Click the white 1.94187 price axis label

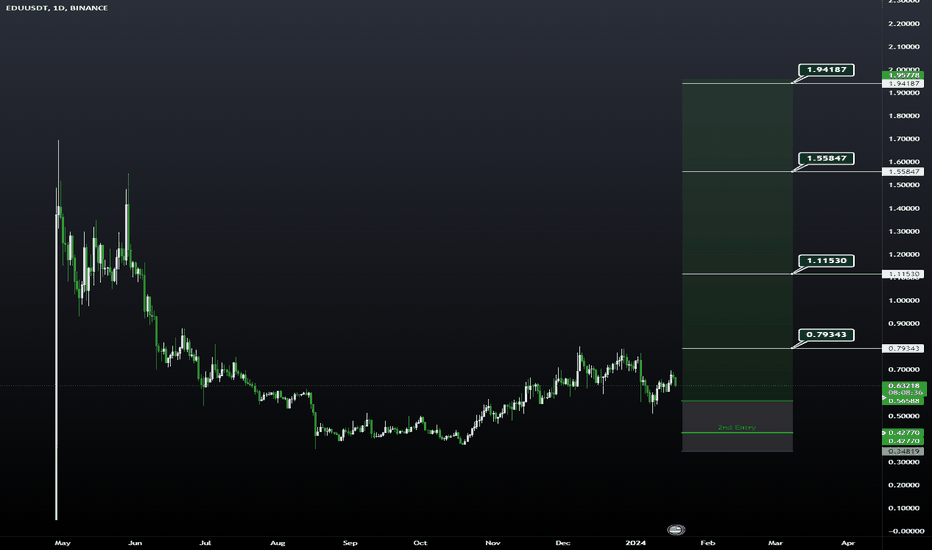903,84
